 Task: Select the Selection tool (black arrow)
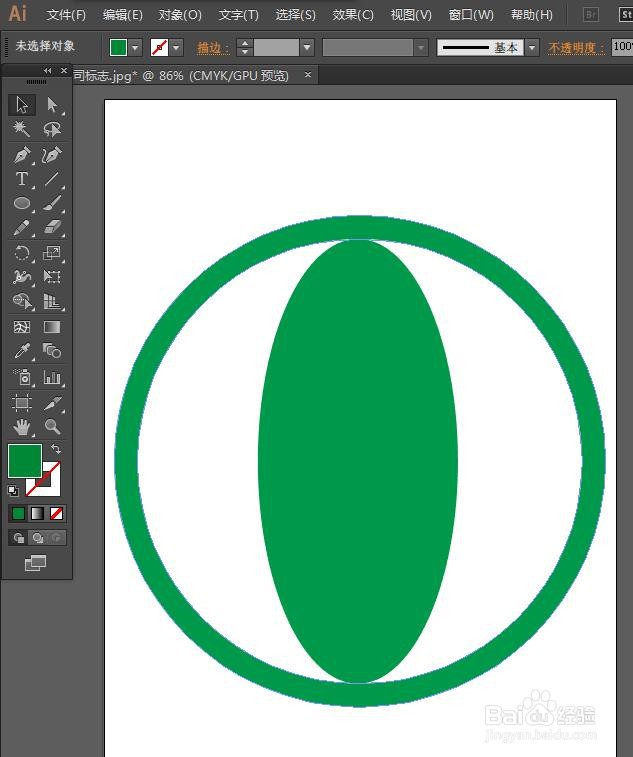click(22, 105)
